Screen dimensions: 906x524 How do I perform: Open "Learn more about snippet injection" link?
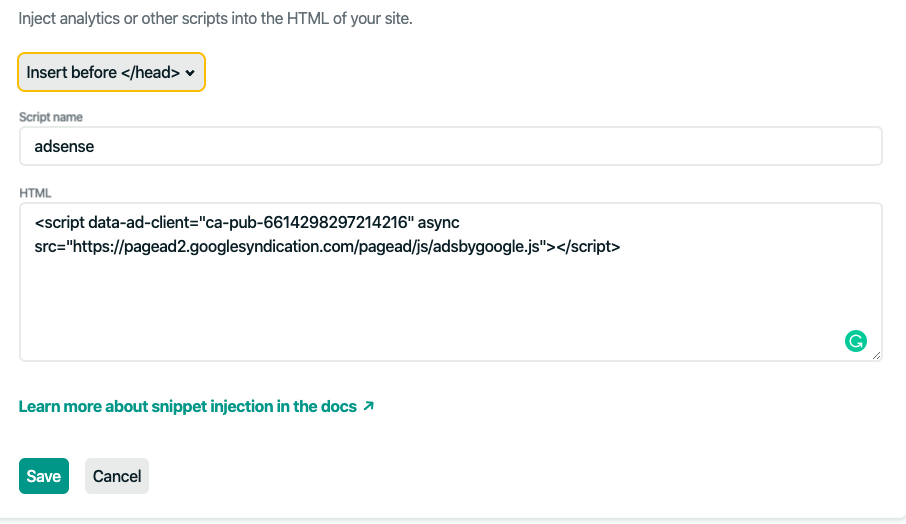pyautogui.click(x=187, y=407)
